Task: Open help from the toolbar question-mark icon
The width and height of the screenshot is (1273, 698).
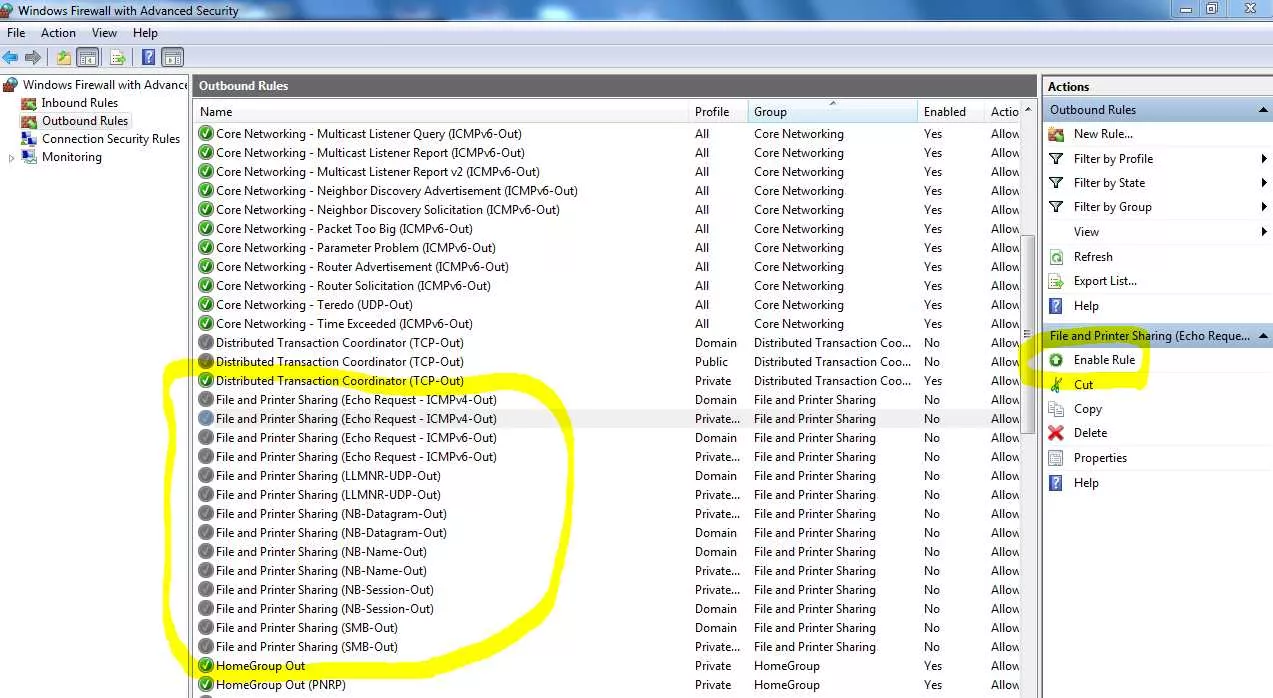Action: click(148, 57)
